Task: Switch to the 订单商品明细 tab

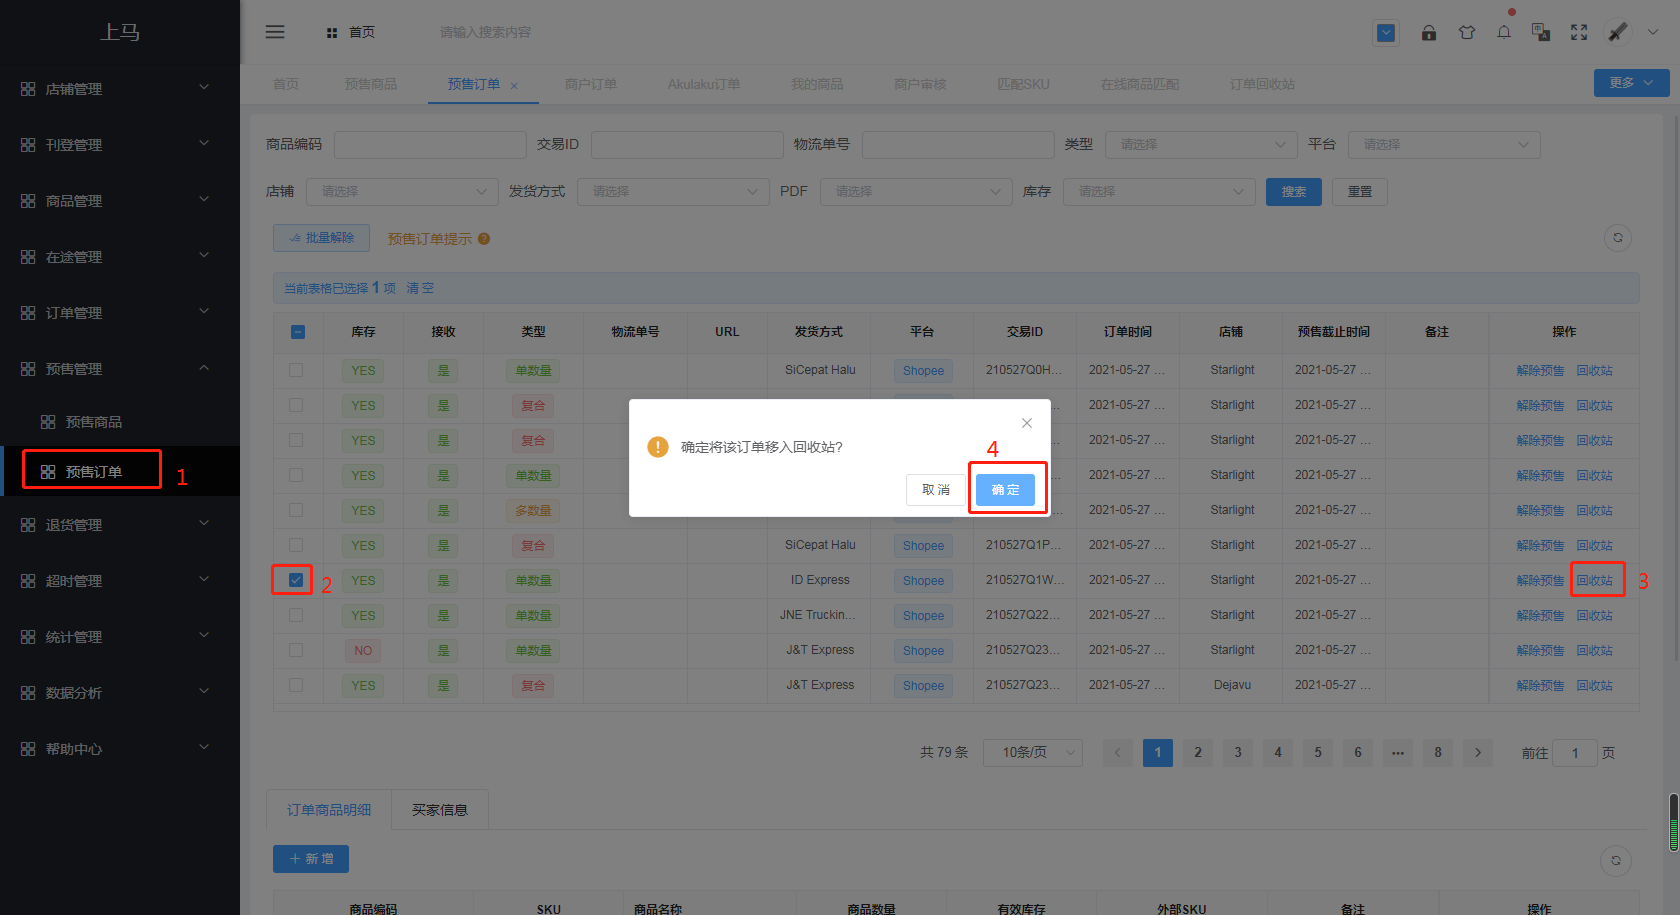Action: click(x=329, y=810)
